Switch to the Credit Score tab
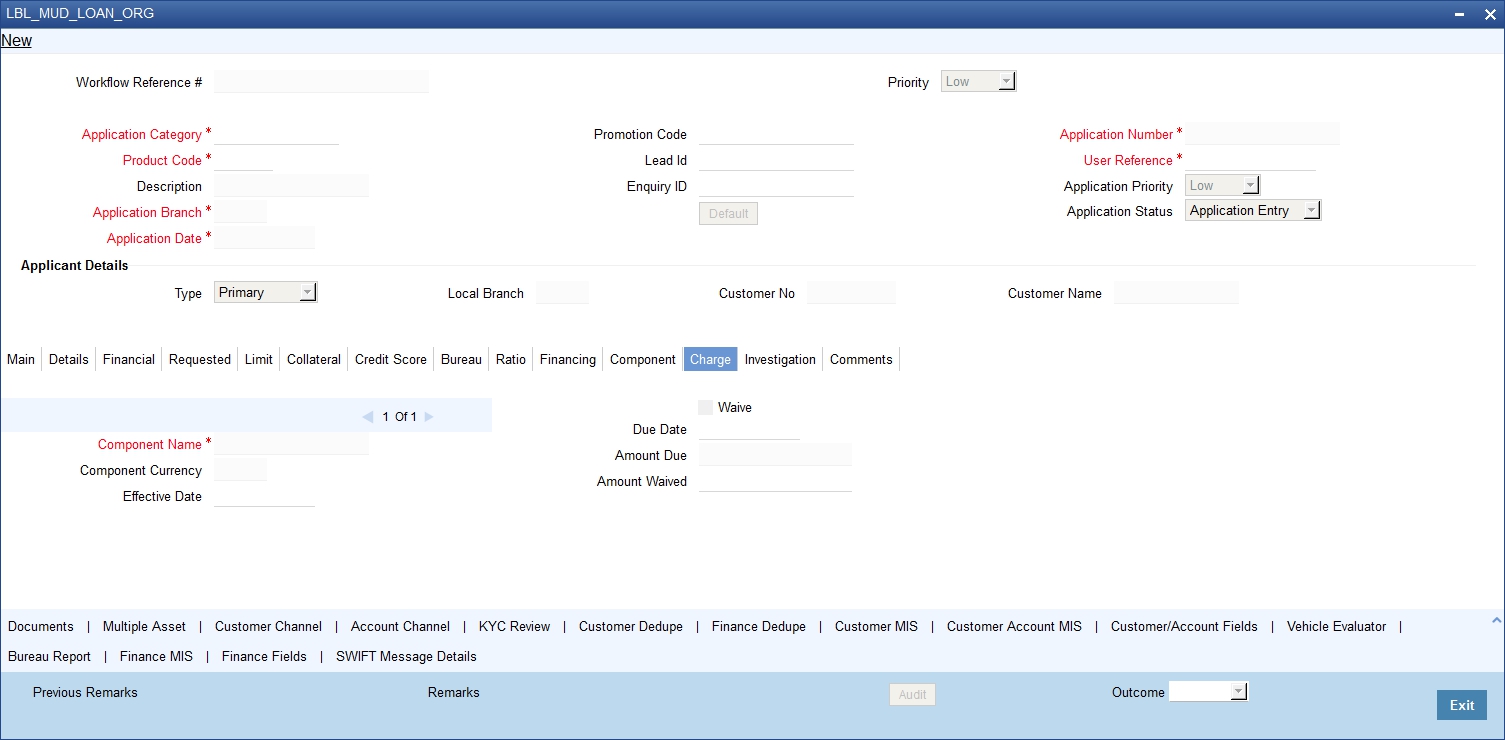 (391, 359)
